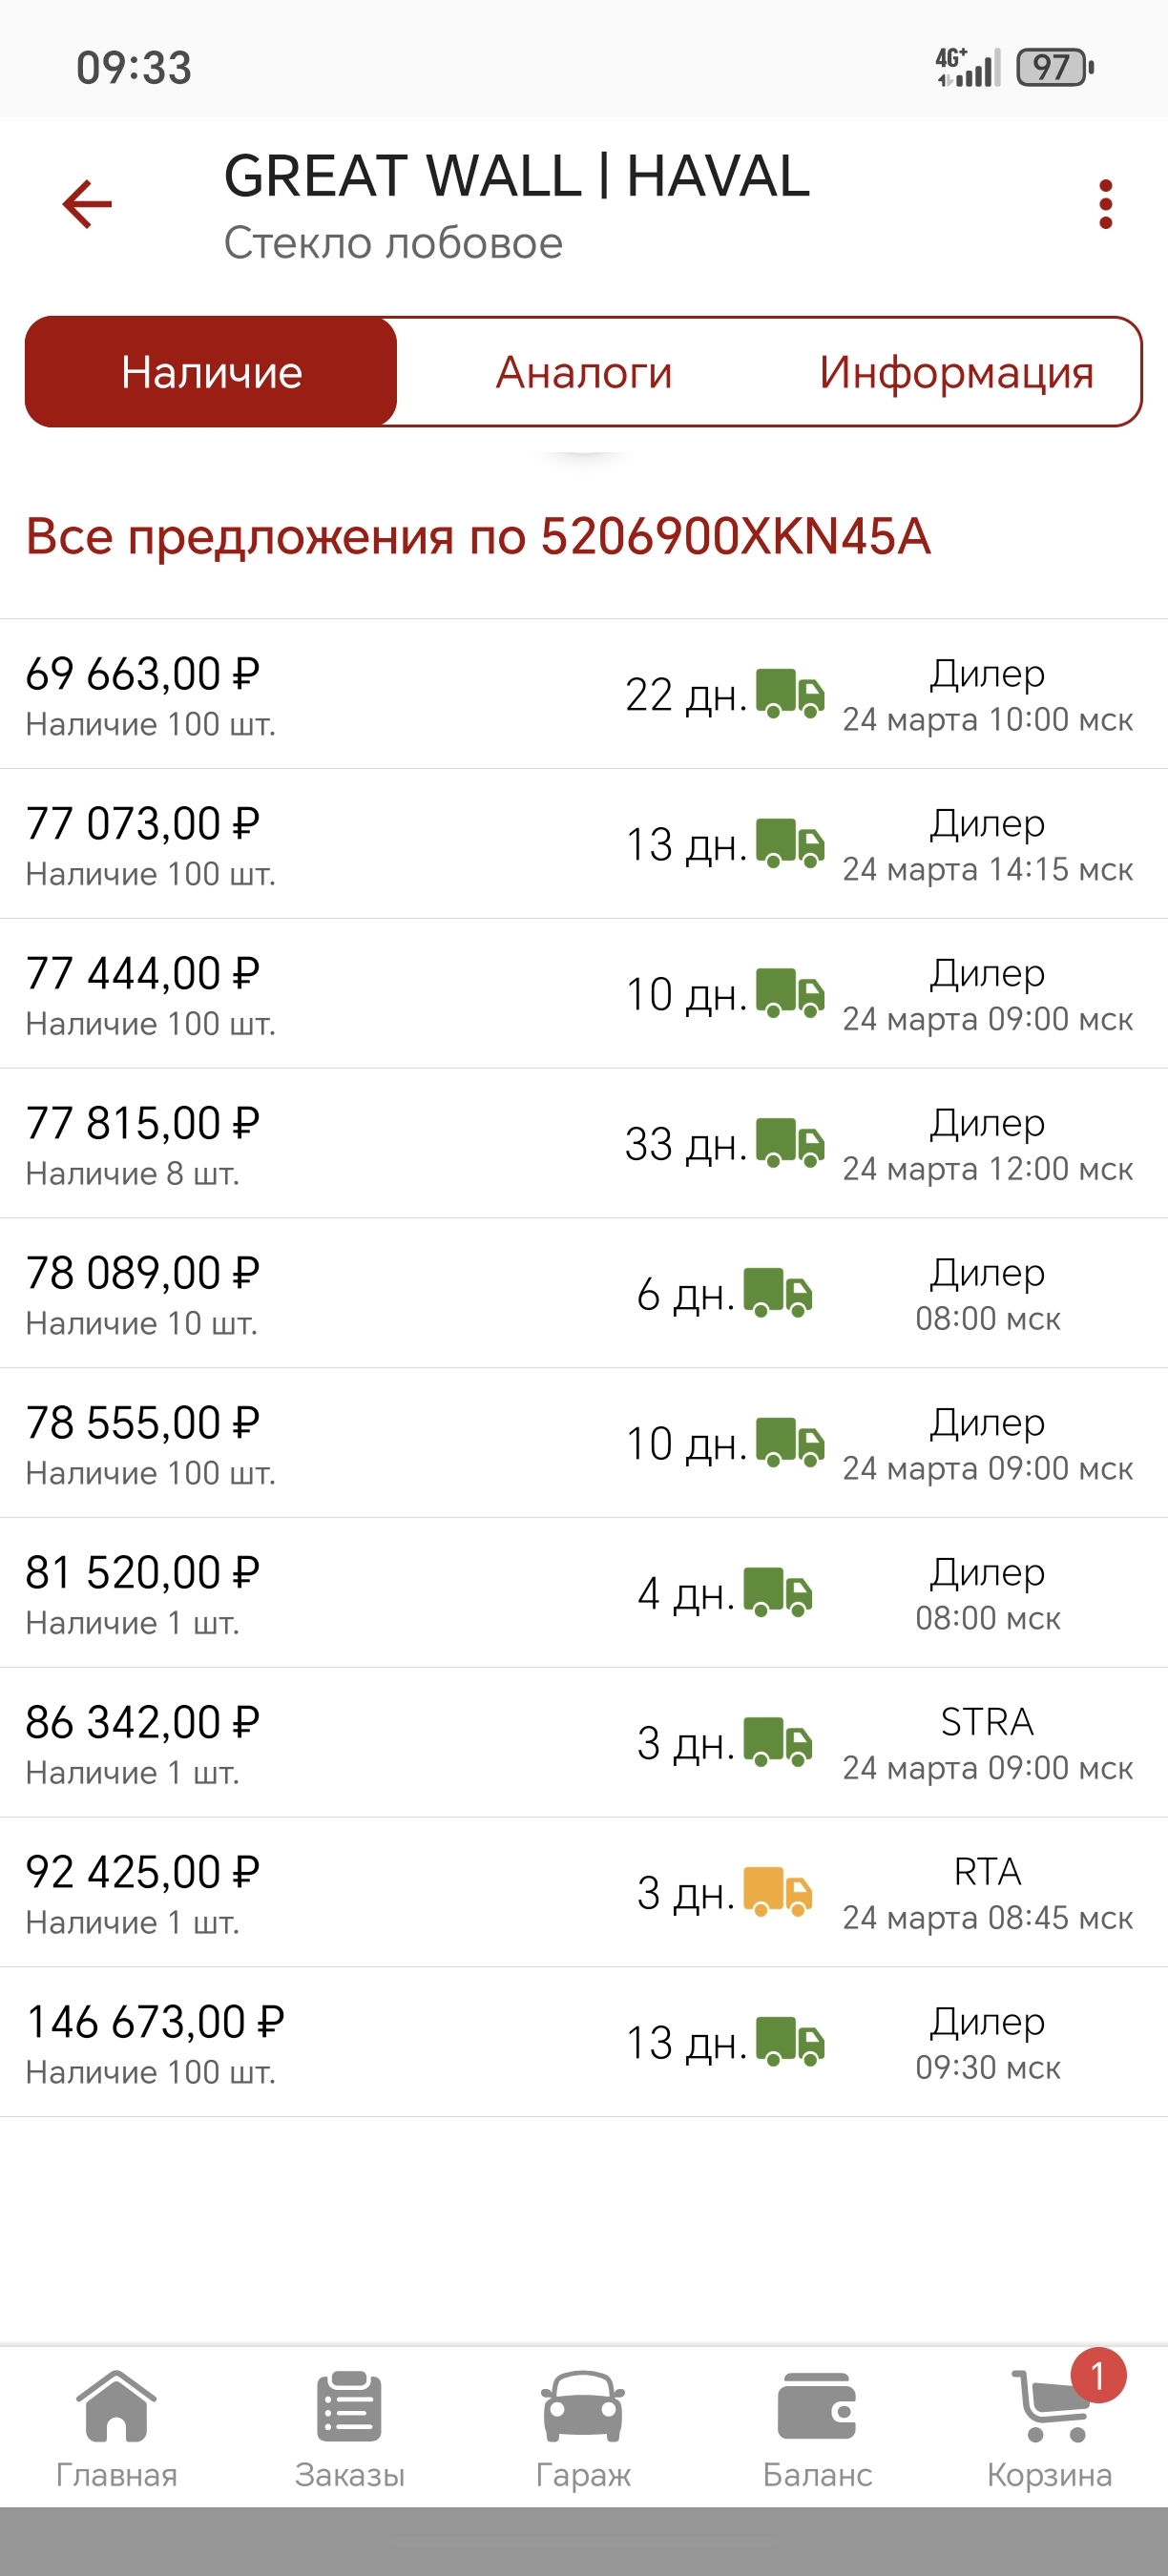Tap the part number heading 5206900XKN45A
This screenshot has height=2576, width=1168.
(x=478, y=536)
